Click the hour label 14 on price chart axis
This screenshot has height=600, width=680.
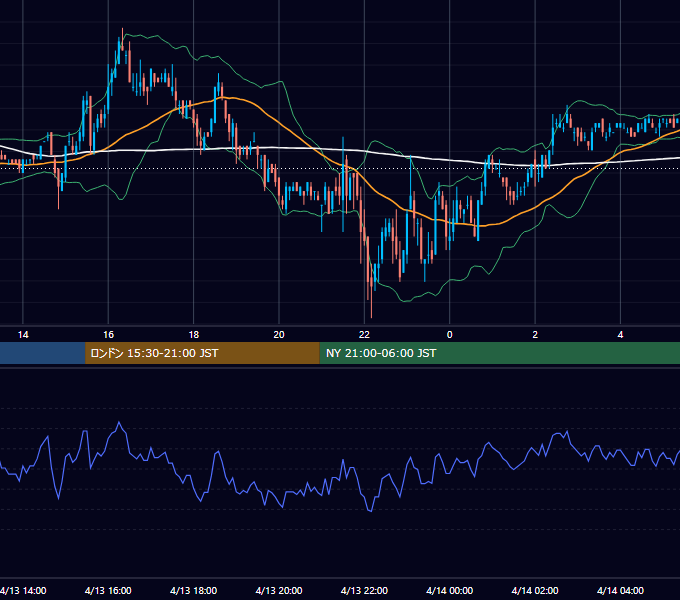coord(23,335)
